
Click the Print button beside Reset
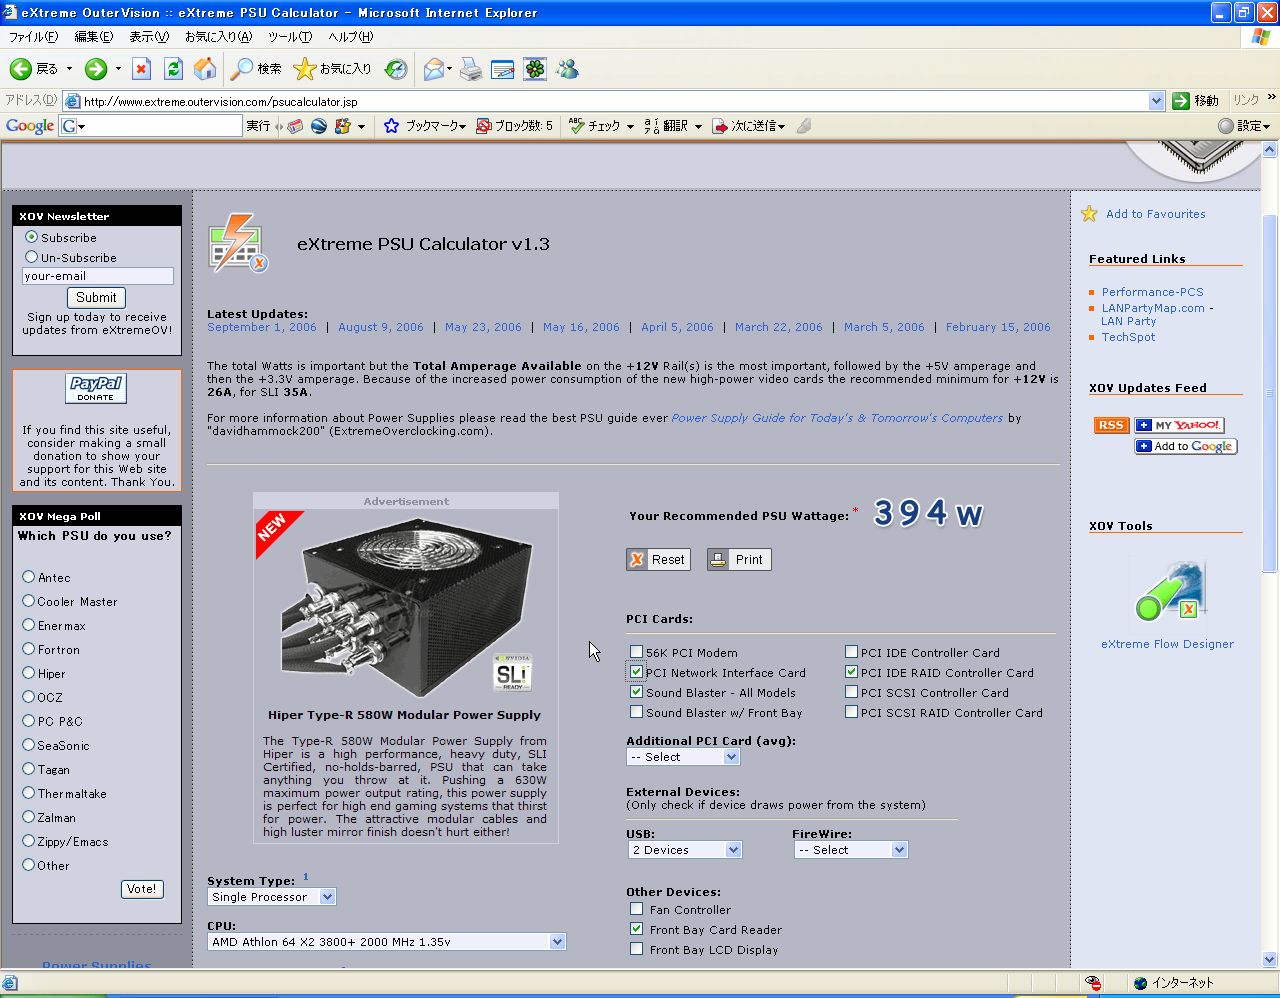(739, 560)
